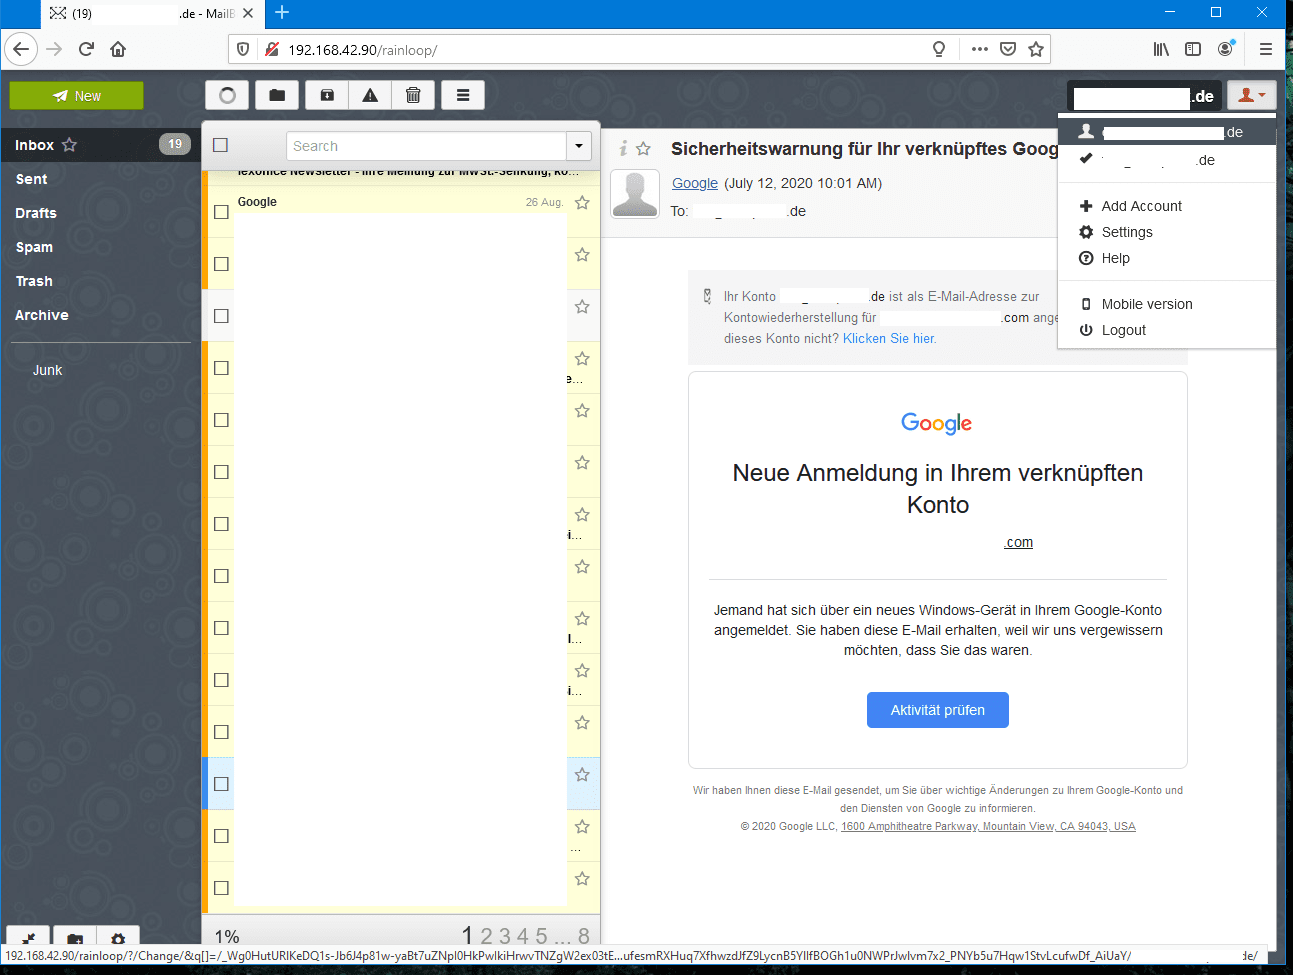Click the gear settings icon at the sidebar bottom
Screen dimensions: 1293x975
tap(118, 938)
